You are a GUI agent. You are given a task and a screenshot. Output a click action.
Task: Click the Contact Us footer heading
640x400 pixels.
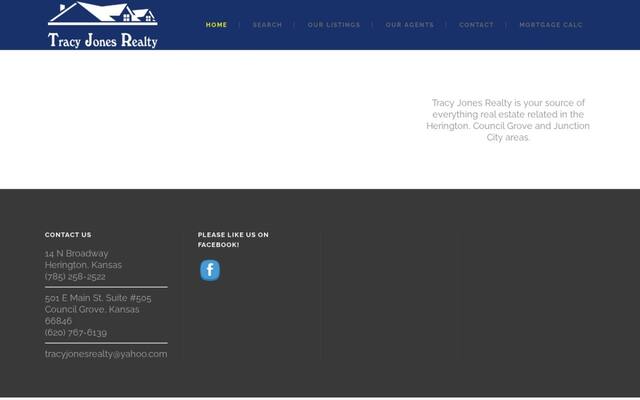[68, 235]
